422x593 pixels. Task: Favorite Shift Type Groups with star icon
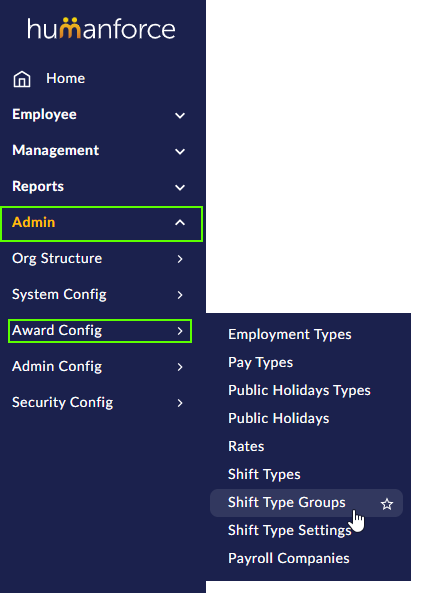click(387, 504)
